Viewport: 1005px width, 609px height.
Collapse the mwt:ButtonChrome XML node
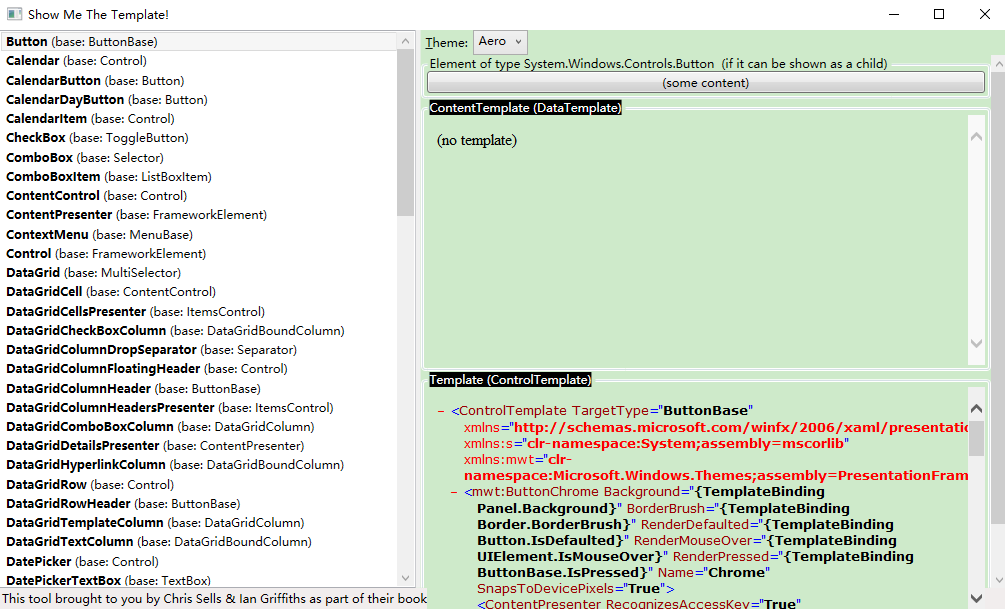454,492
